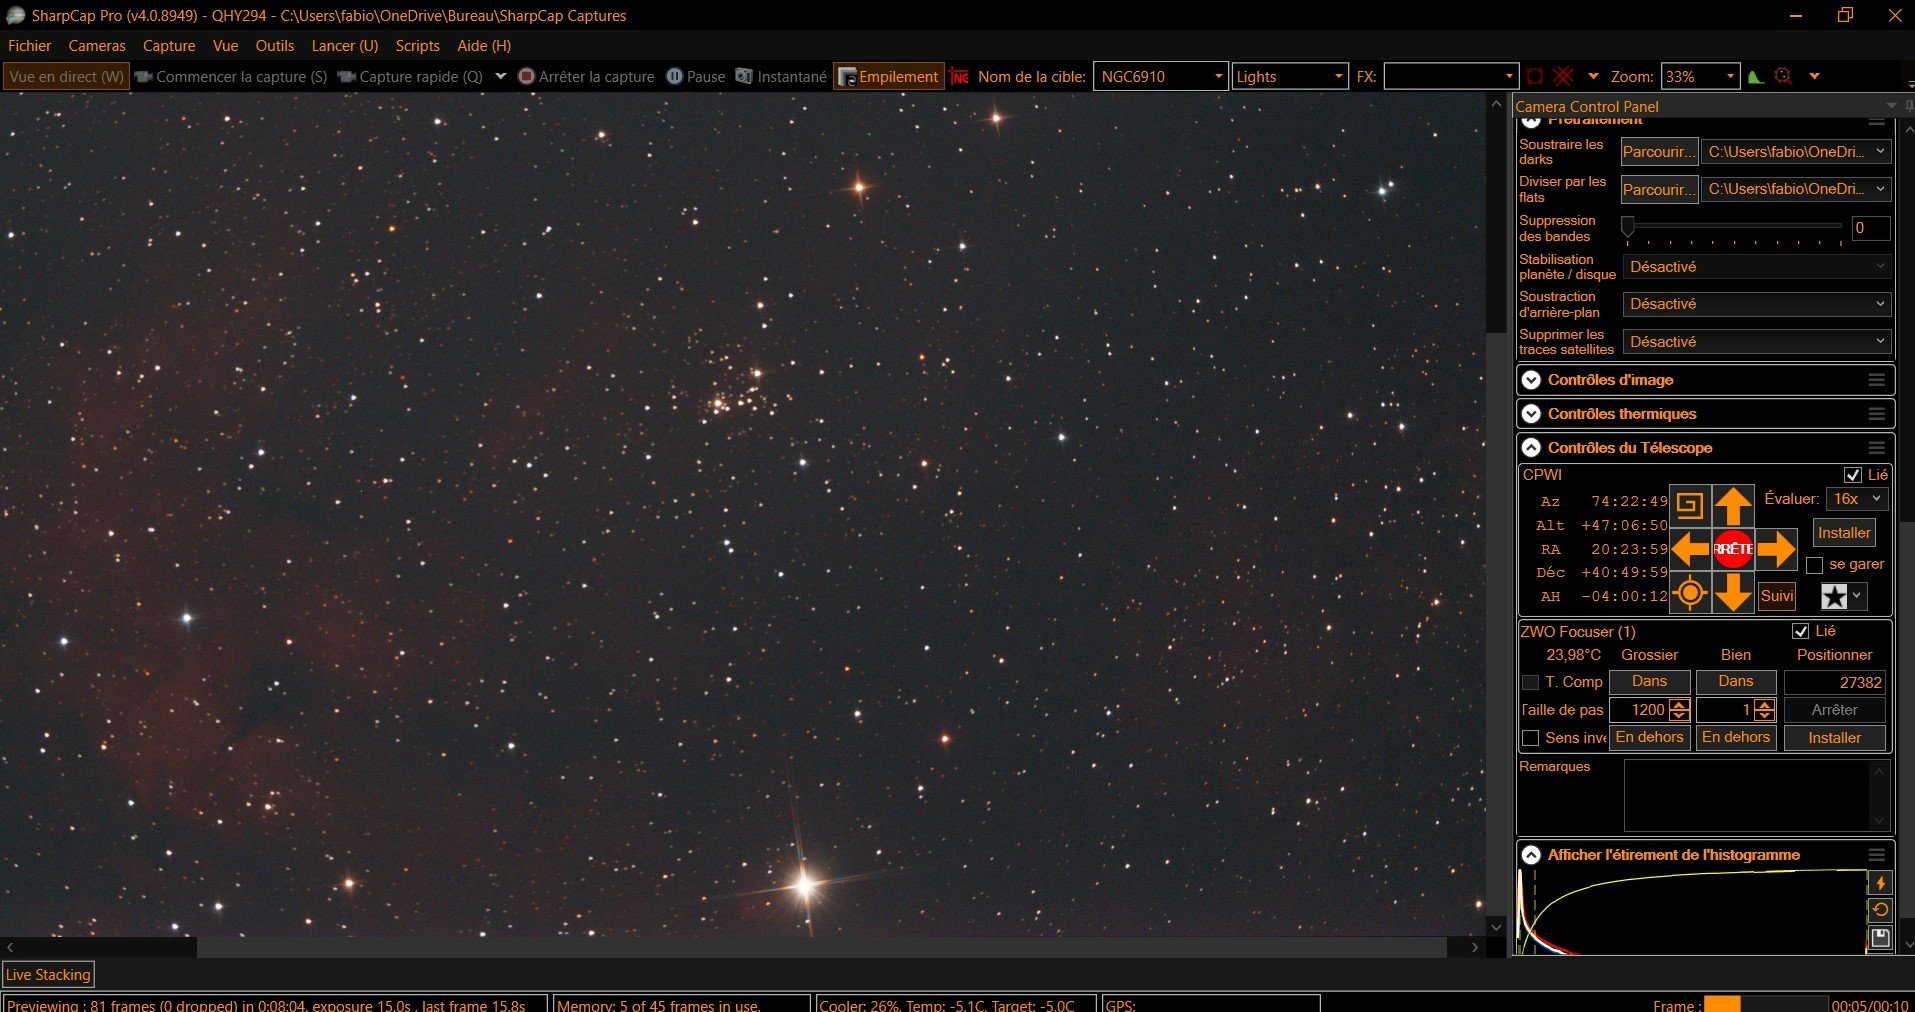The image size is (1915, 1012).
Task: Move telescope down using the down arrow
Action: coord(1733,593)
